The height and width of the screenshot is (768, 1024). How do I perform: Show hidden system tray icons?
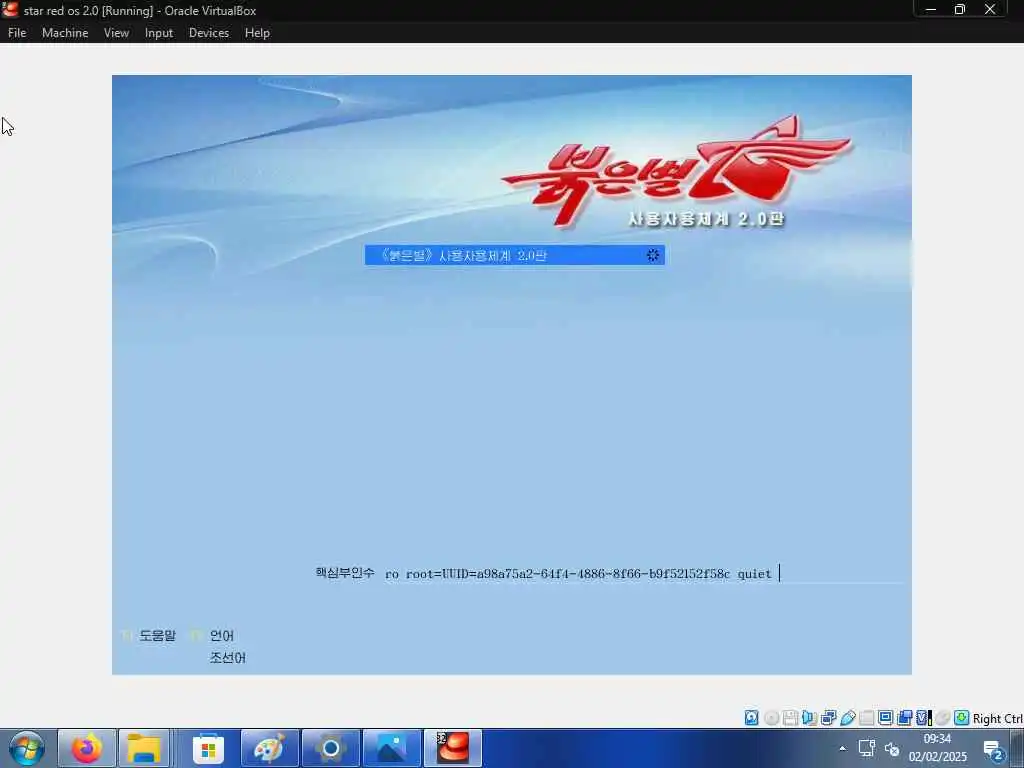pyautogui.click(x=842, y=748)
